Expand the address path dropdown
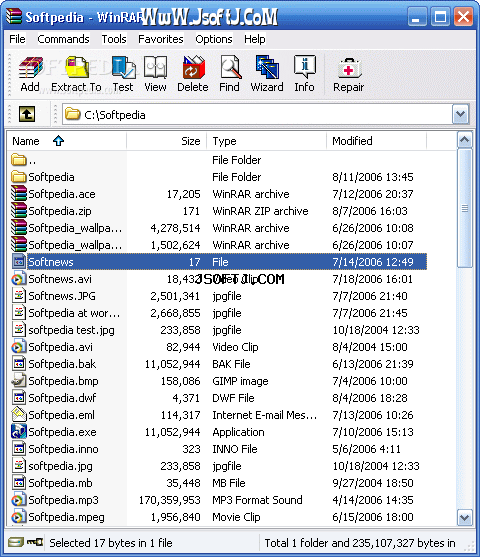The image size is (480, 557). [460, 114]
